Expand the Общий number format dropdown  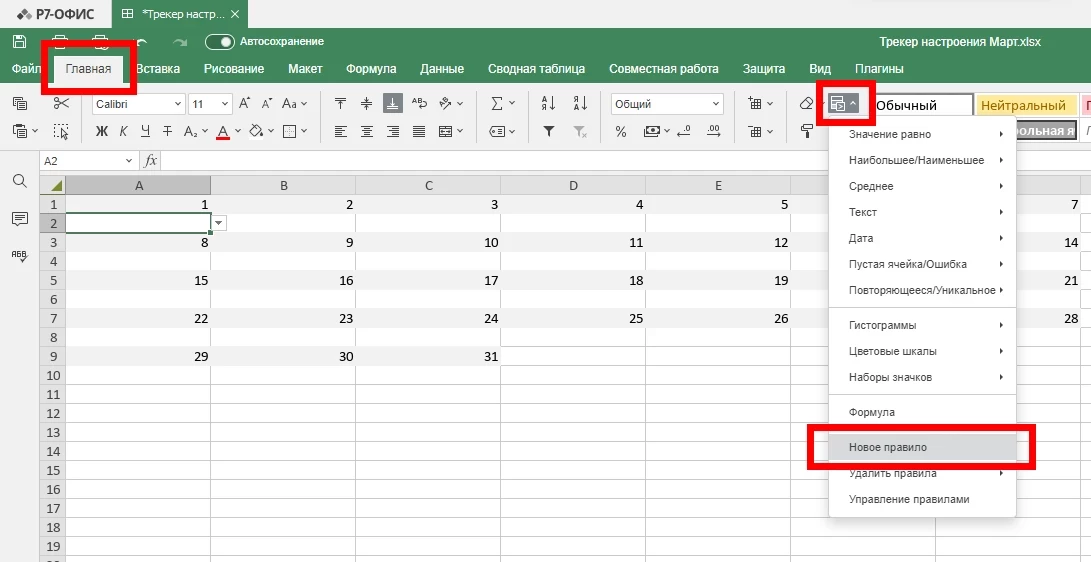(x=716, y=104)
